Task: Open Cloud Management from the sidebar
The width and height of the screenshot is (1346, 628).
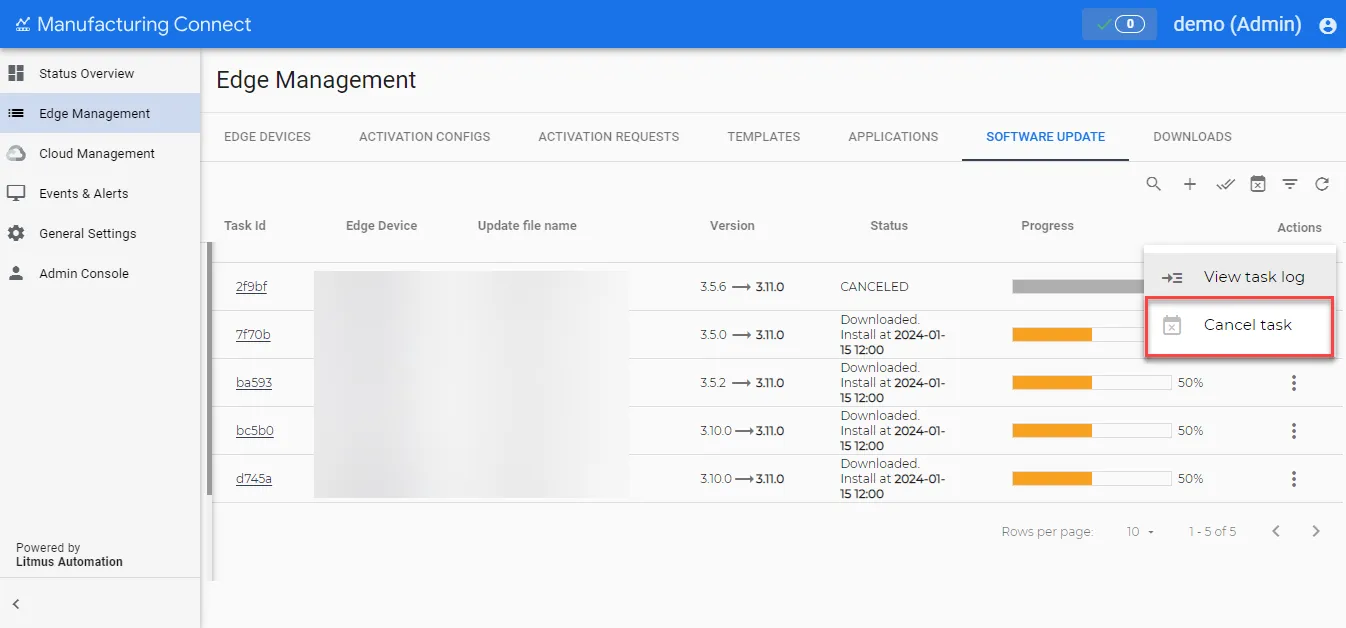Action: 100,153
